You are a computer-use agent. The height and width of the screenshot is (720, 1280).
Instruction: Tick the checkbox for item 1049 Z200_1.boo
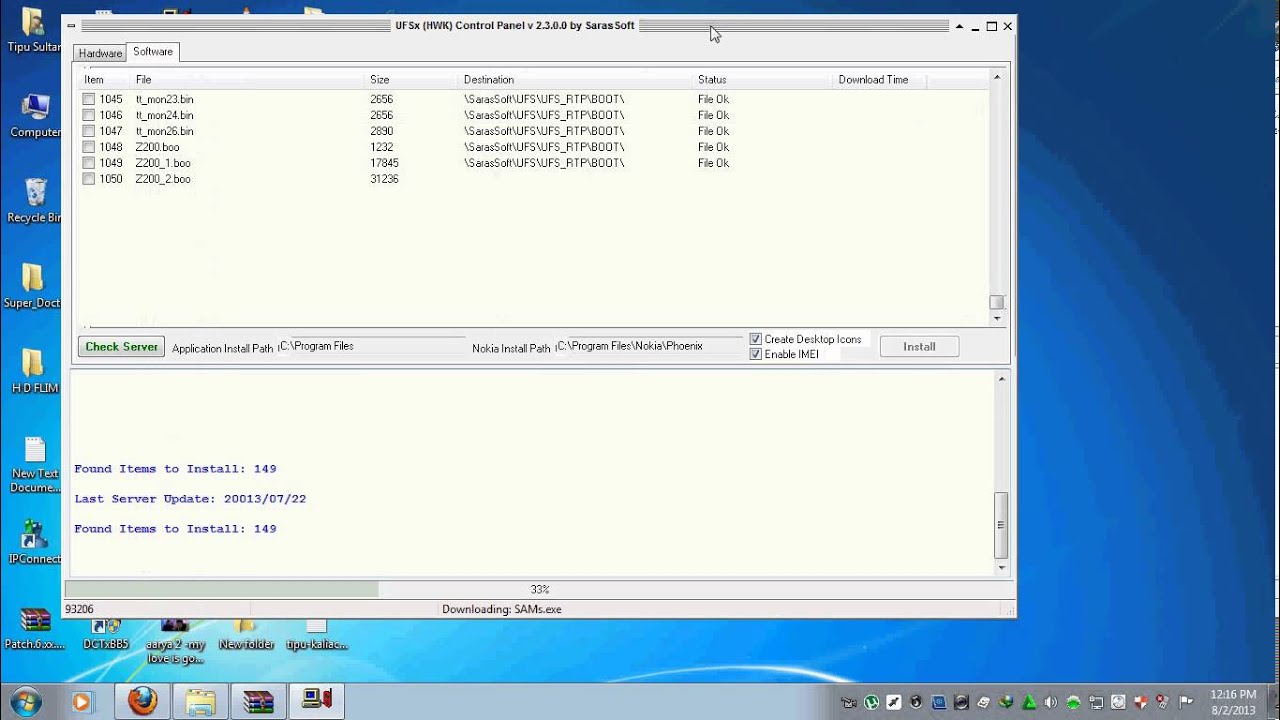tap(89, 163)
